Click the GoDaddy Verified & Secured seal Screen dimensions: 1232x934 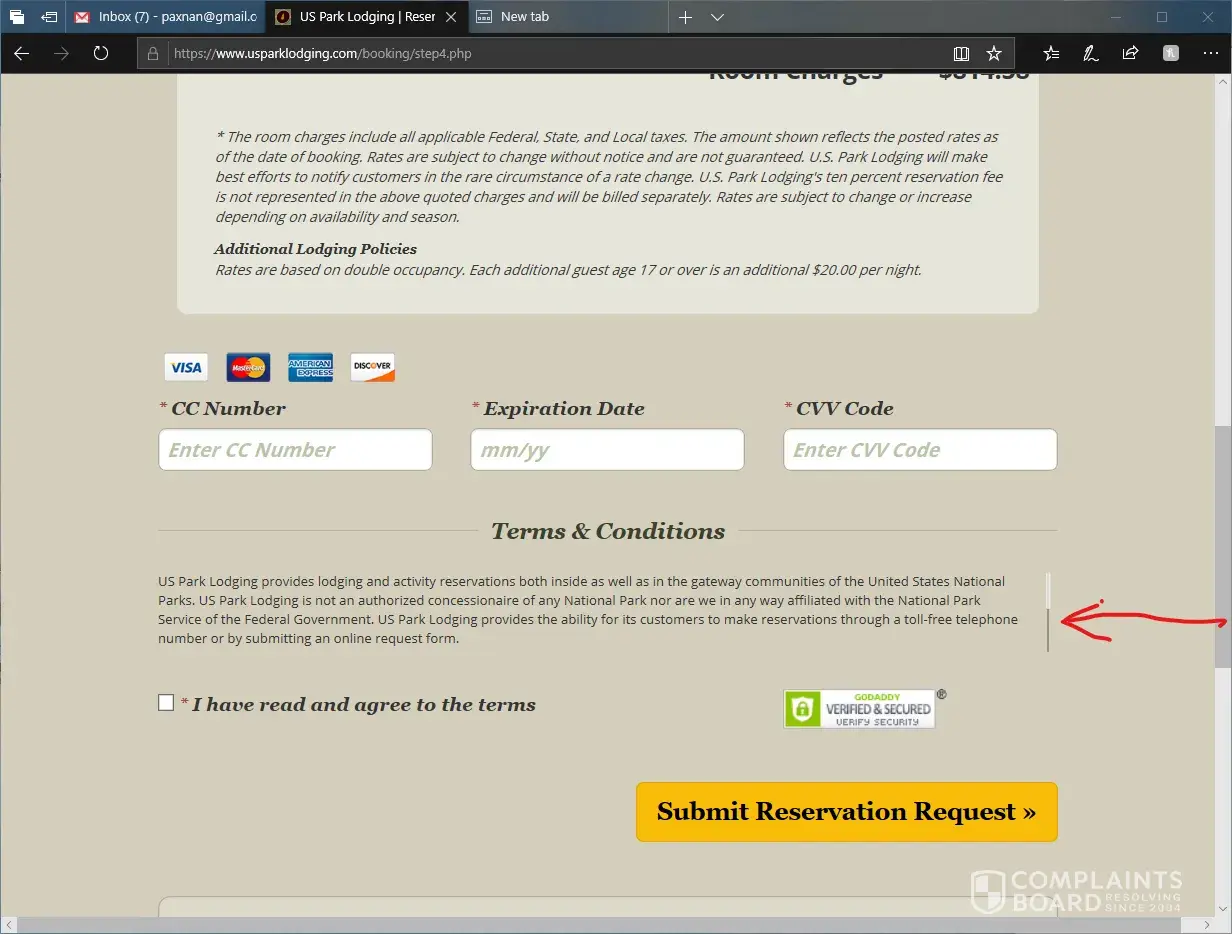pyautogui.click(x=860, y=708)
